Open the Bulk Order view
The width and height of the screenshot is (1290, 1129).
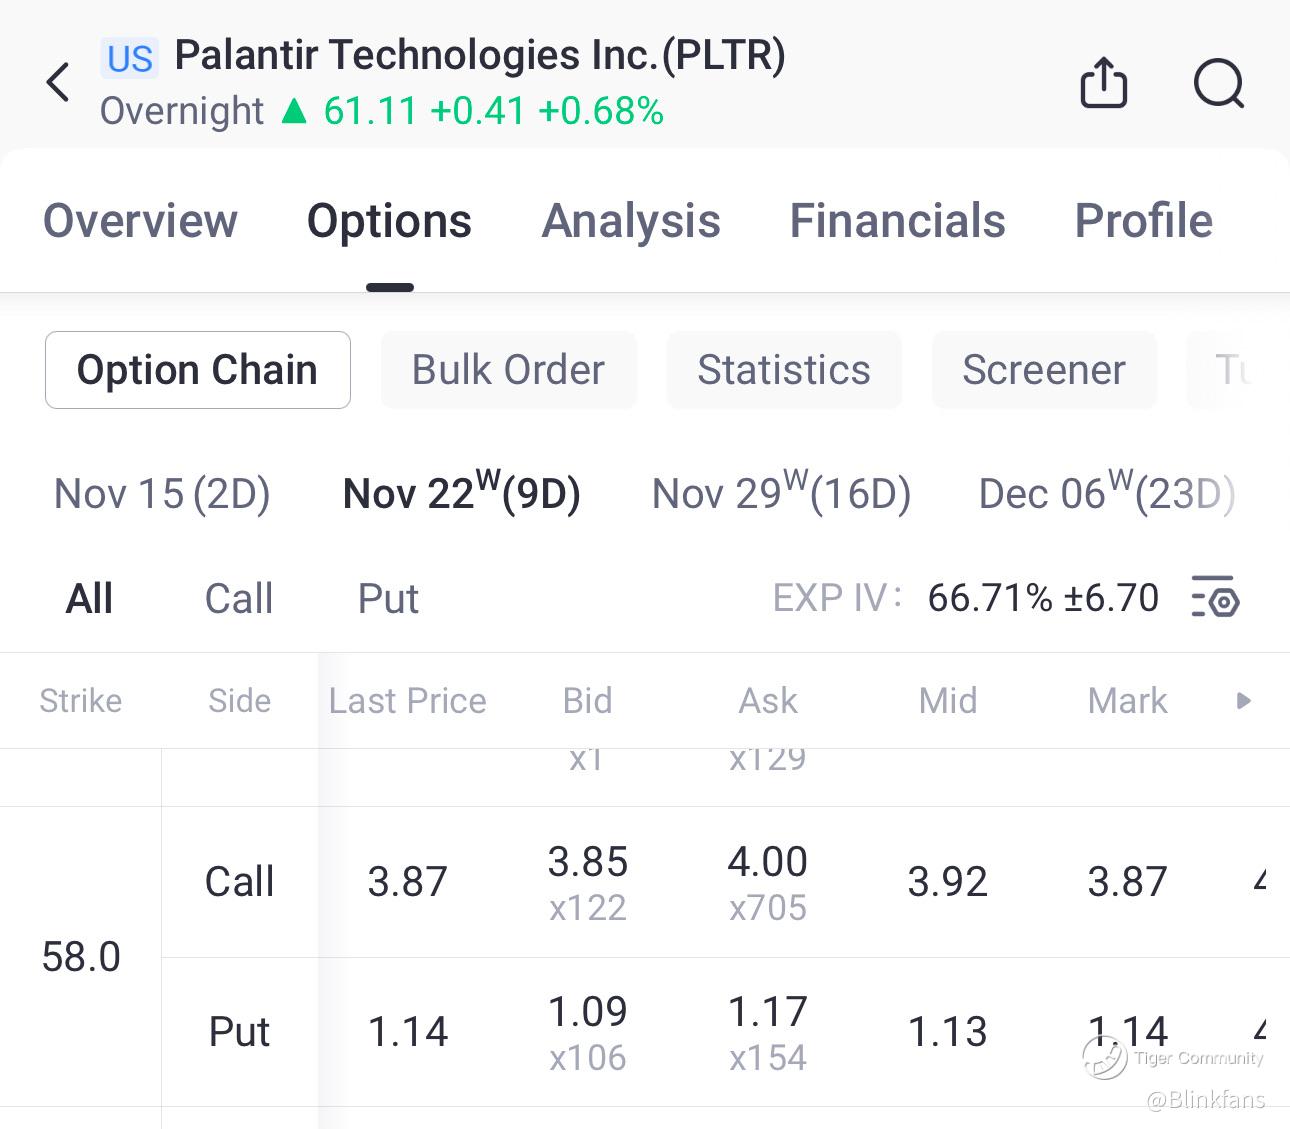pyautogui.click(x=508, y=370)
